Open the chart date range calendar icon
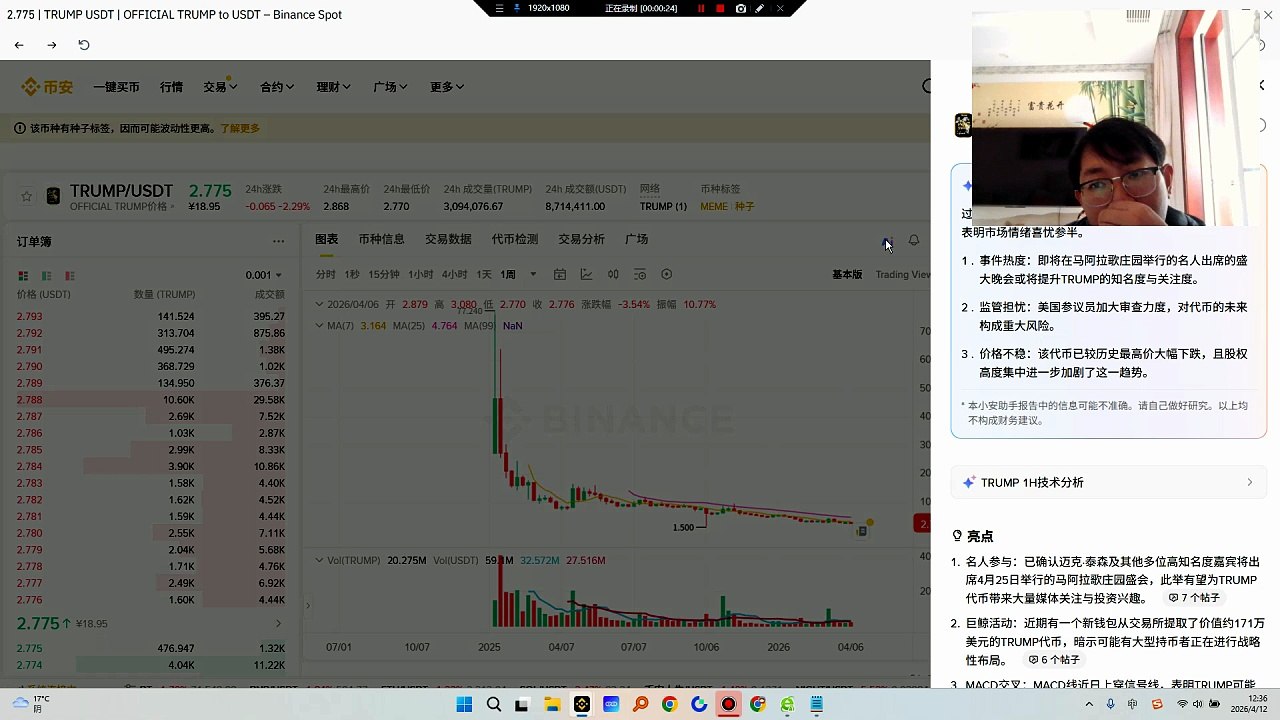Image resolution: width=1280 pixels, height=720 pixels. coord(560,274)
